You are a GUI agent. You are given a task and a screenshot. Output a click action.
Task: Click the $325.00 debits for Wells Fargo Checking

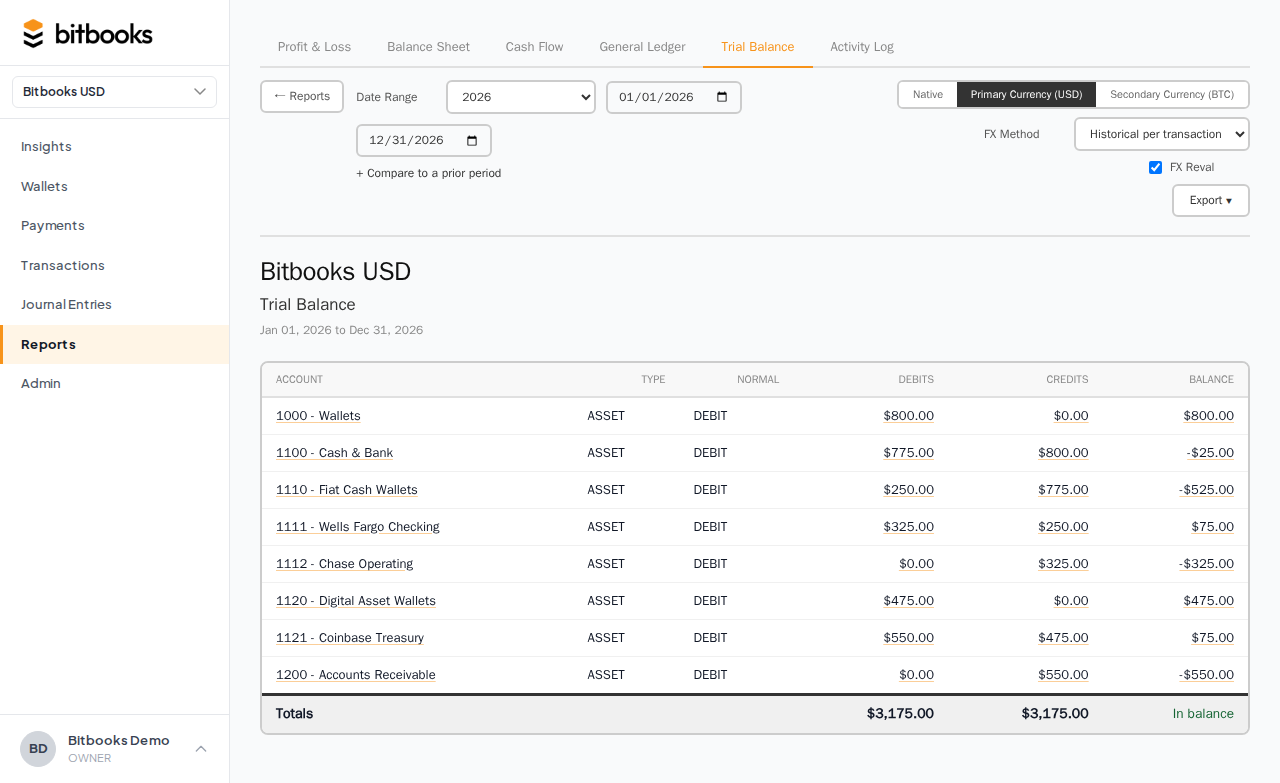click(x=908, y=527)
